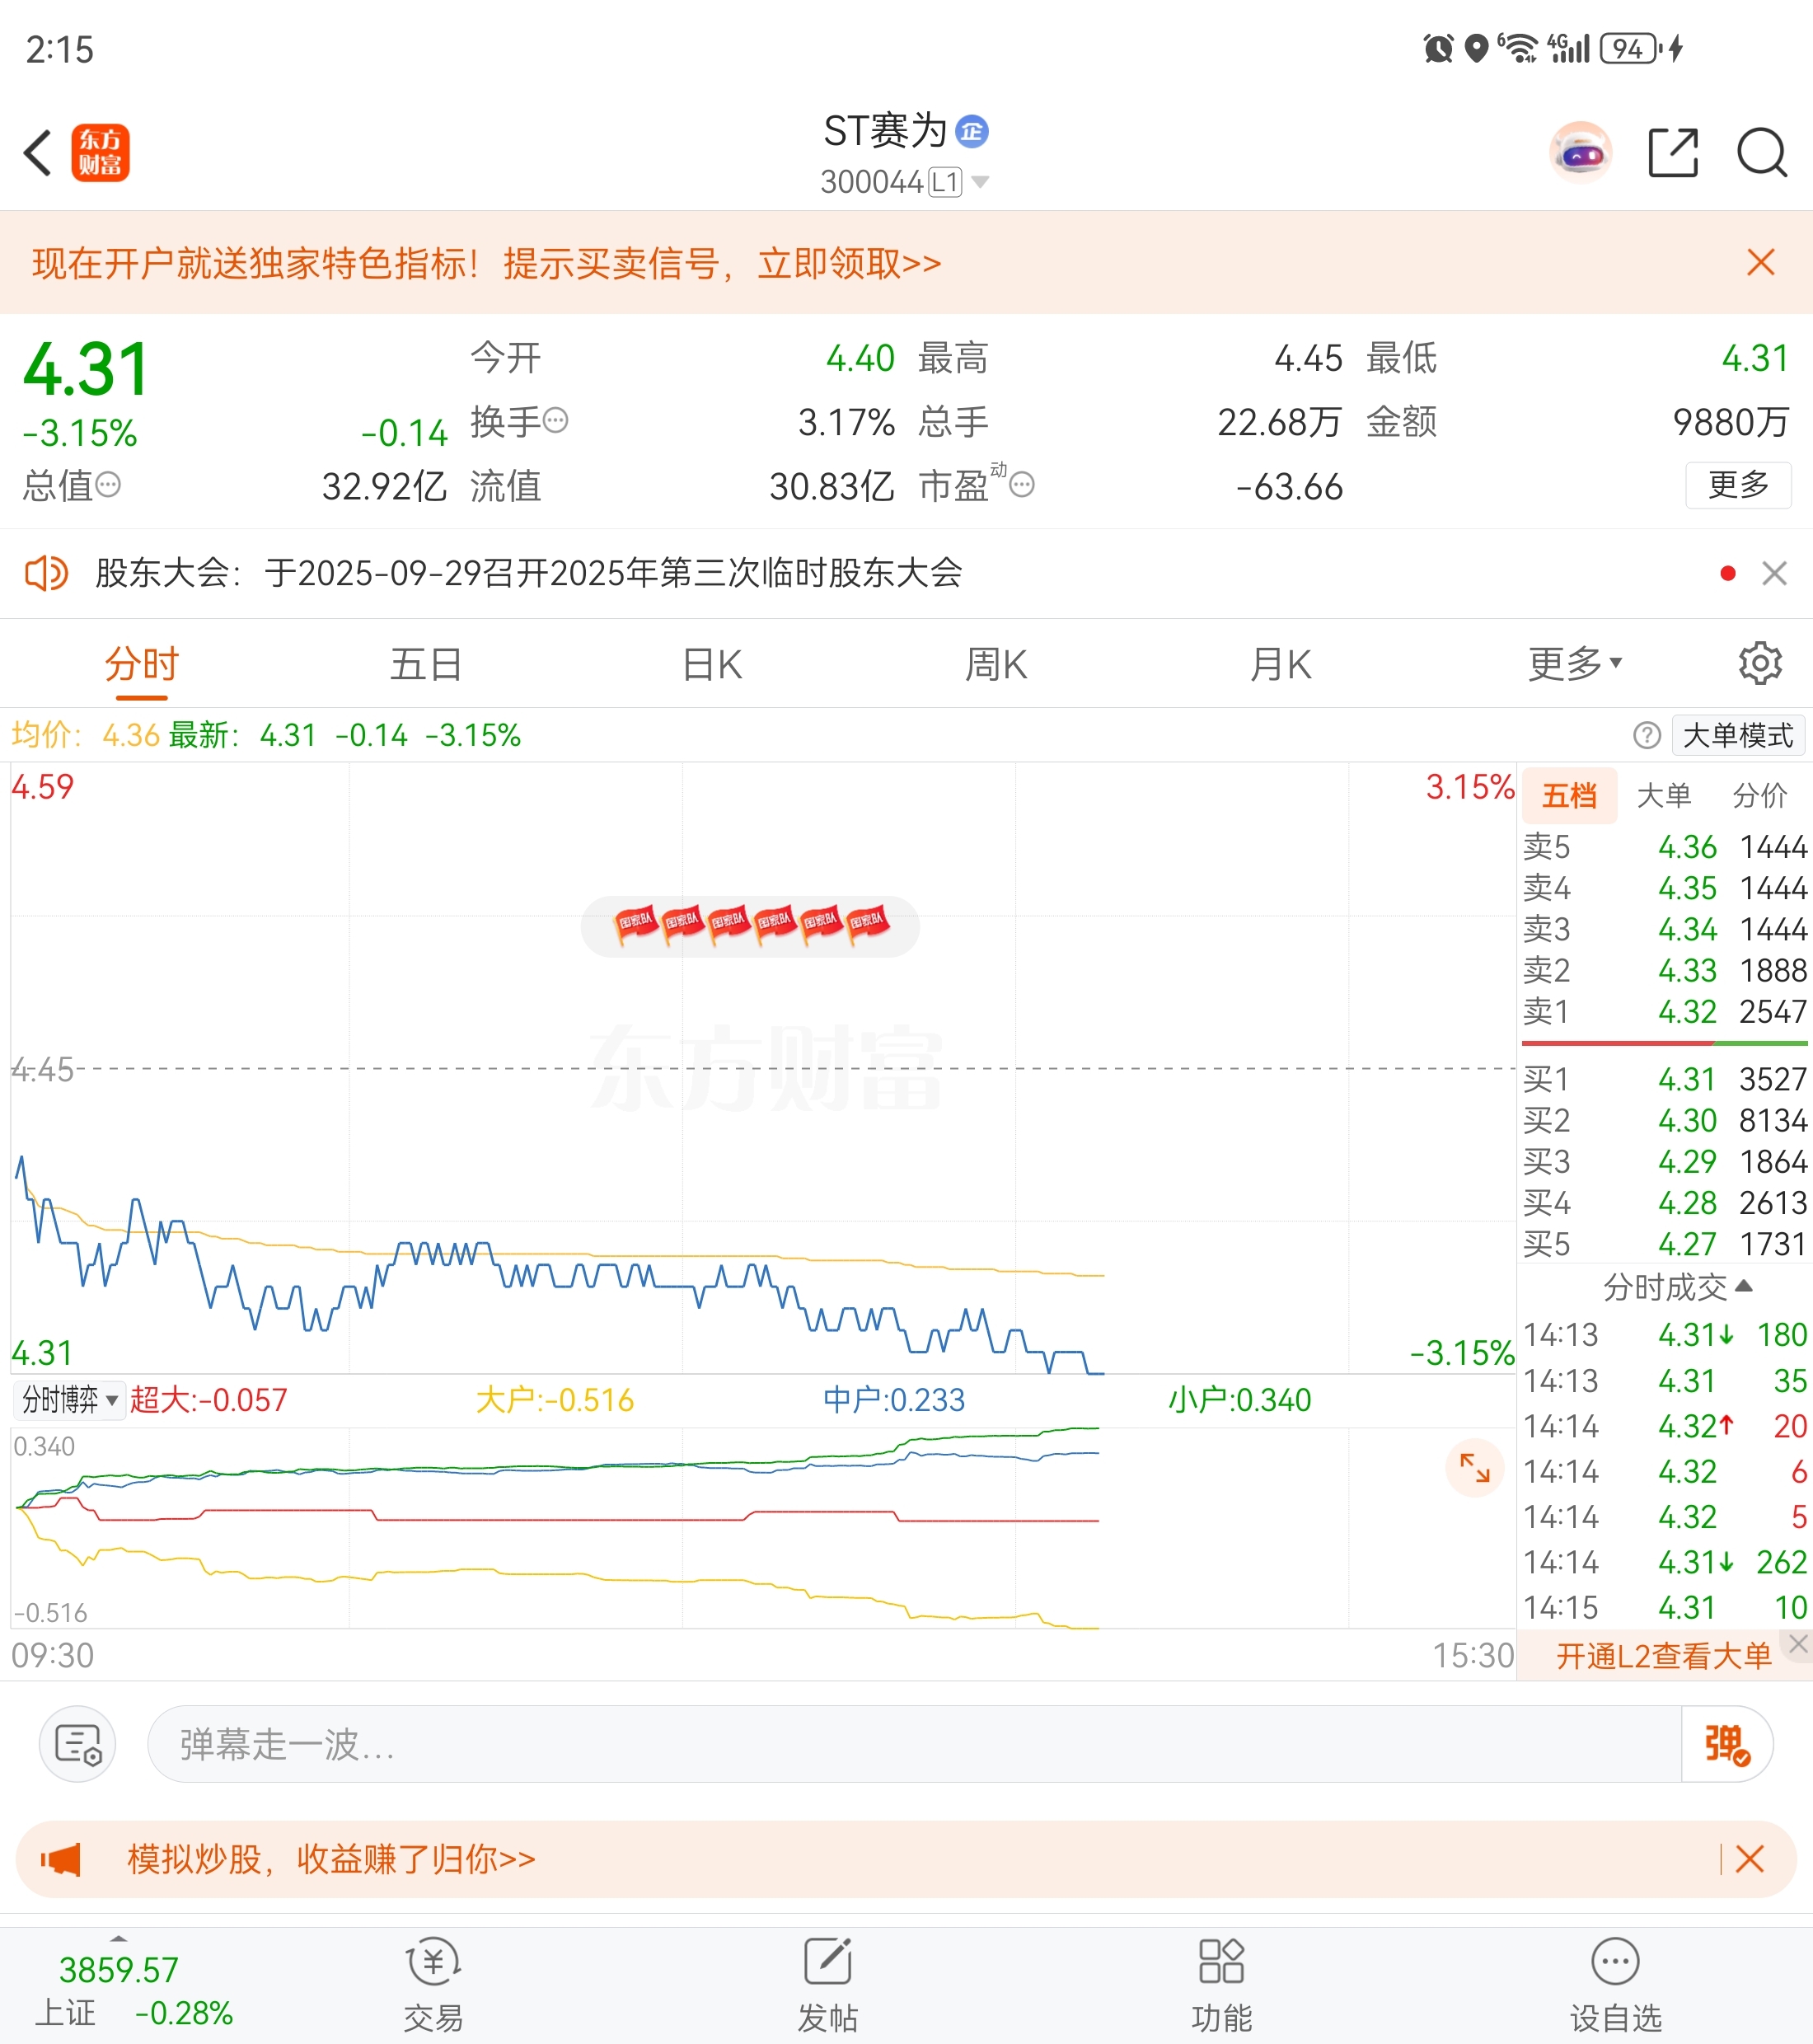Close the 模拟炒股 banner
This screenshot has height=2044, width=1813.
click(1750, 1860)
